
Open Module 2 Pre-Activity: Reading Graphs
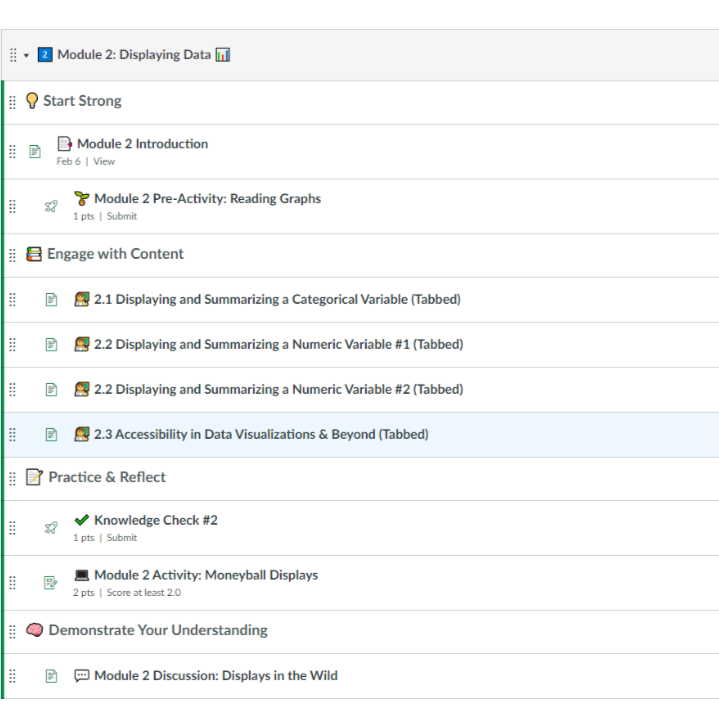207,199
